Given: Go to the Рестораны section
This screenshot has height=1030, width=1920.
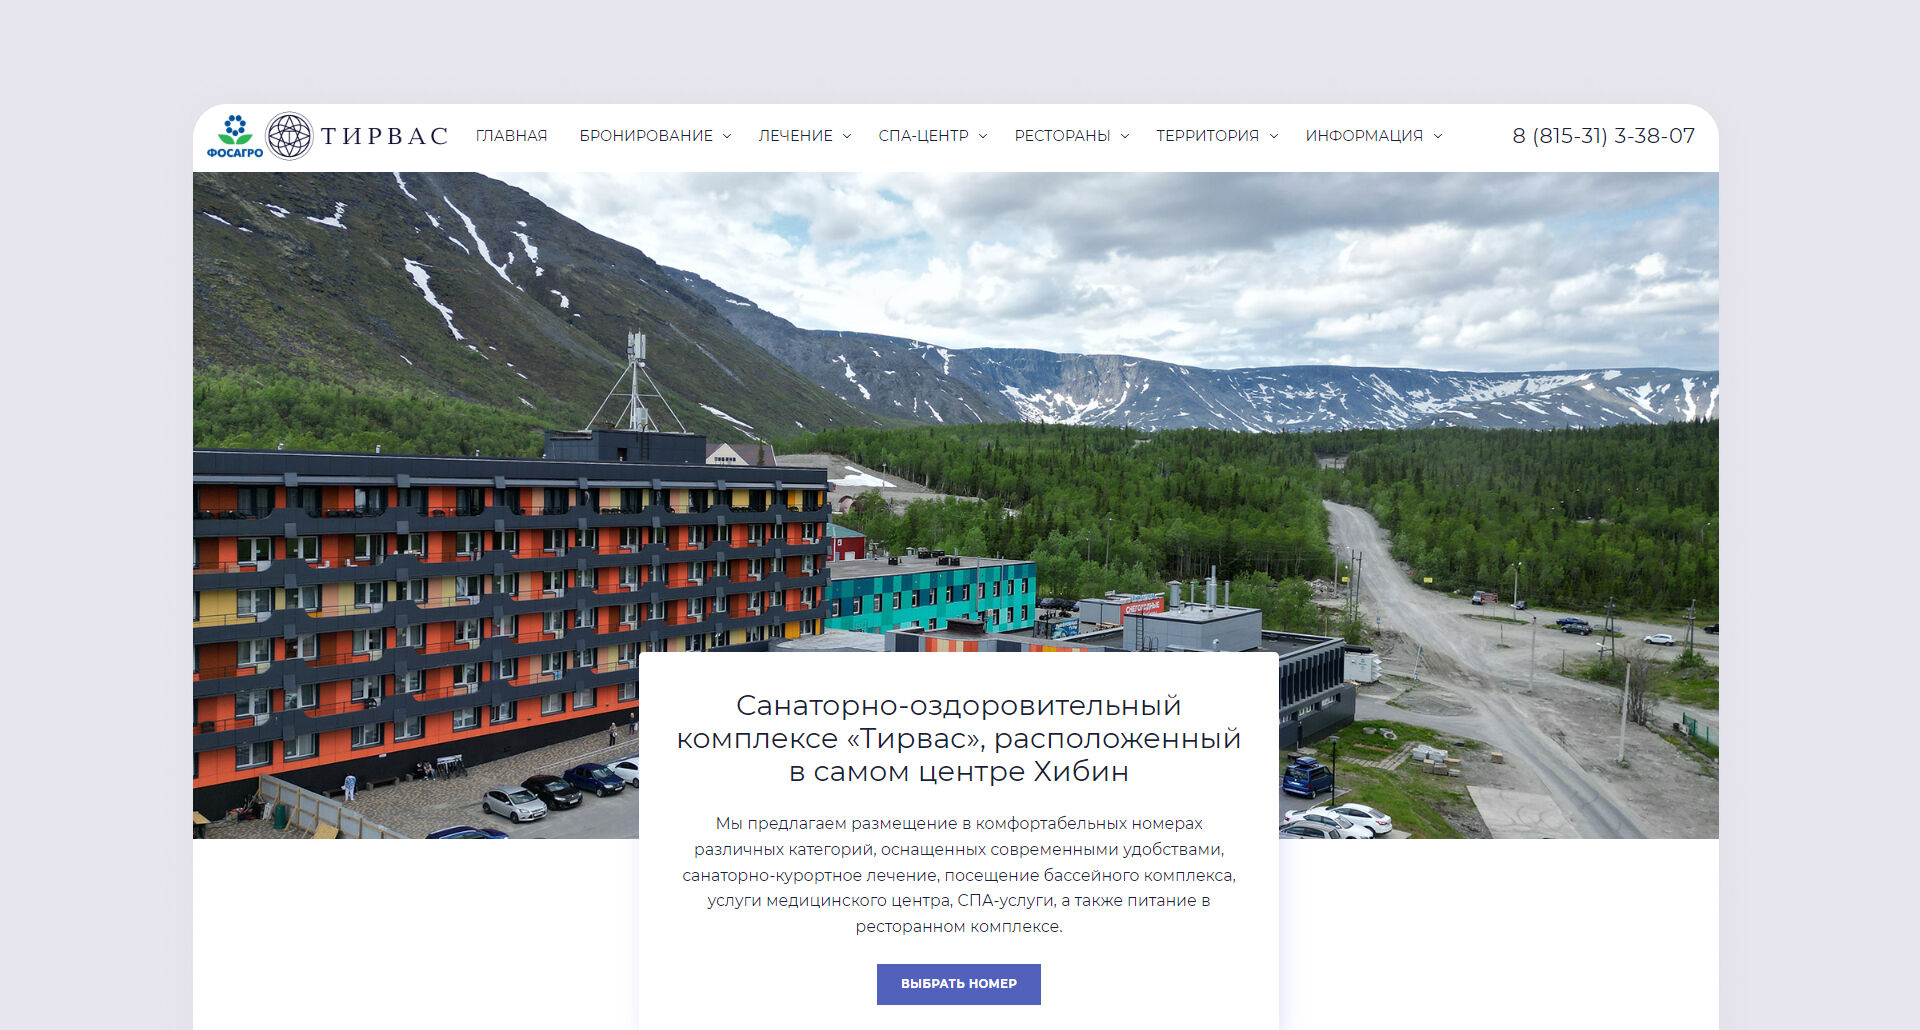Looking at the screenshot, I should coord(1062,136).
